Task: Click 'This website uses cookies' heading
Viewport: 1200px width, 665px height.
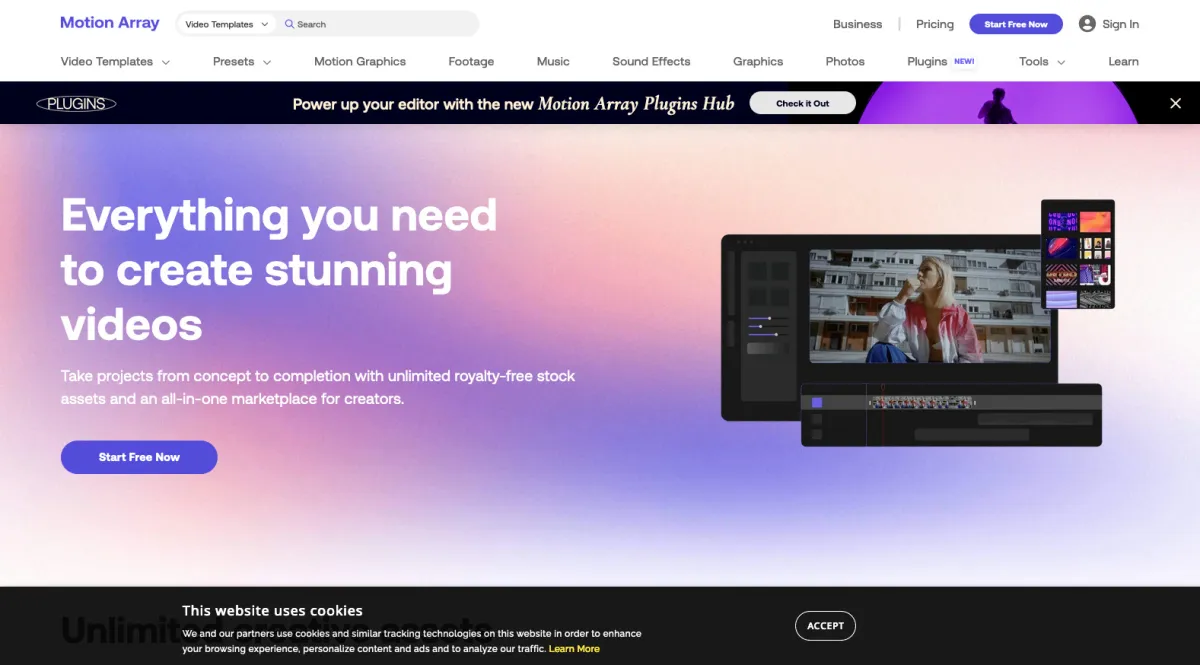Action: [272, 610]
